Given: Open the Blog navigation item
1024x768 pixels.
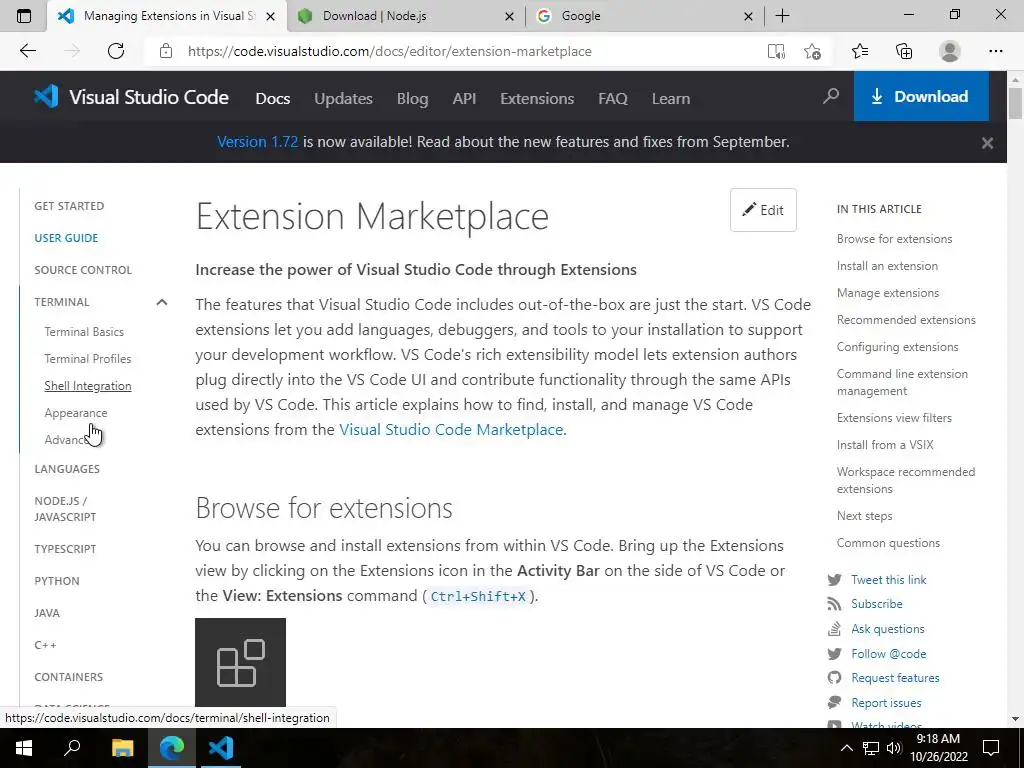Looking at the screenshot, I should coord(413,99).
